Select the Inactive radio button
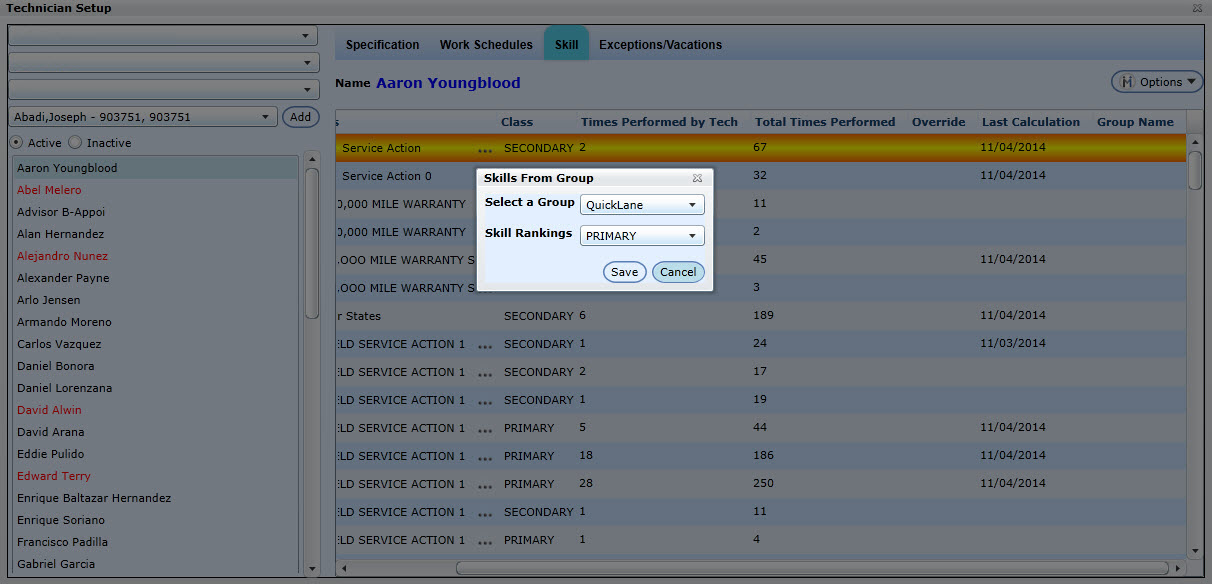1212x584 pixels. coord(76,143)
